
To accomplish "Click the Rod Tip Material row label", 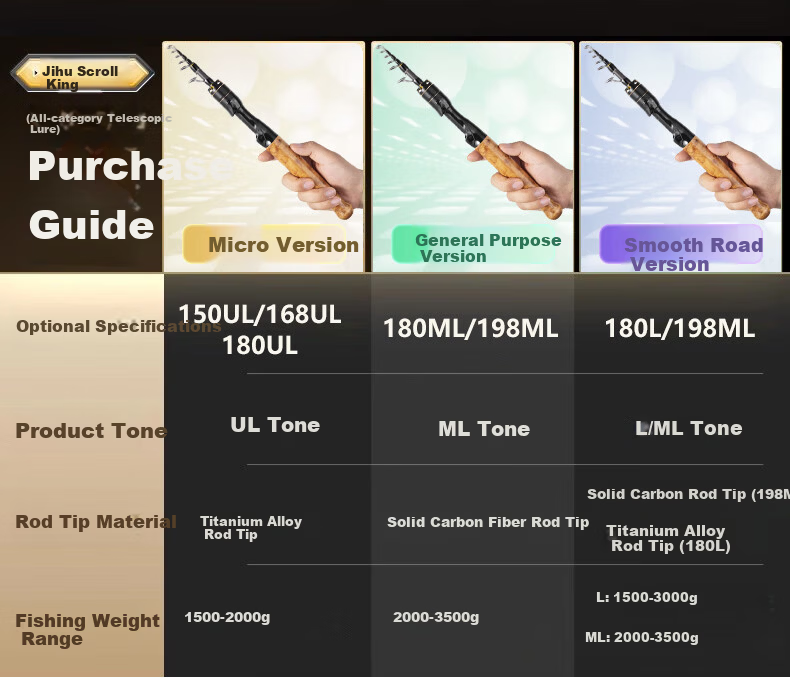I will pyautogui.click(x=96, y=521).
